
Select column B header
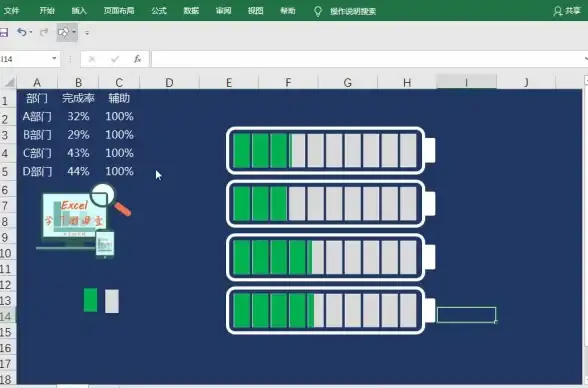(x=78, y=82)
